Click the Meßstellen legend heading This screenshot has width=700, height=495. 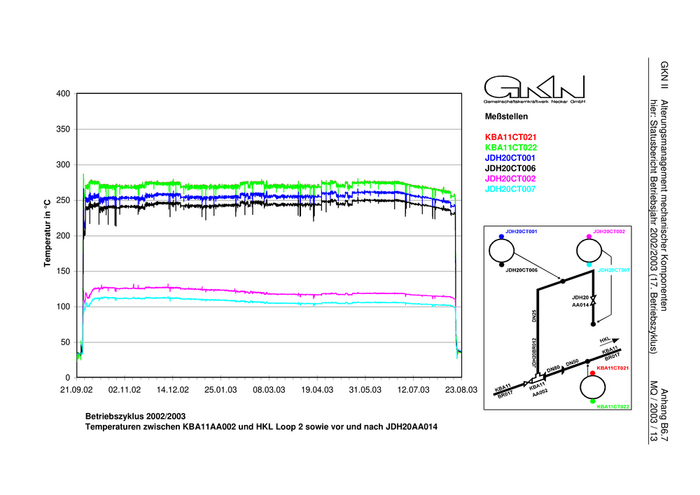(x=504, y=116)
